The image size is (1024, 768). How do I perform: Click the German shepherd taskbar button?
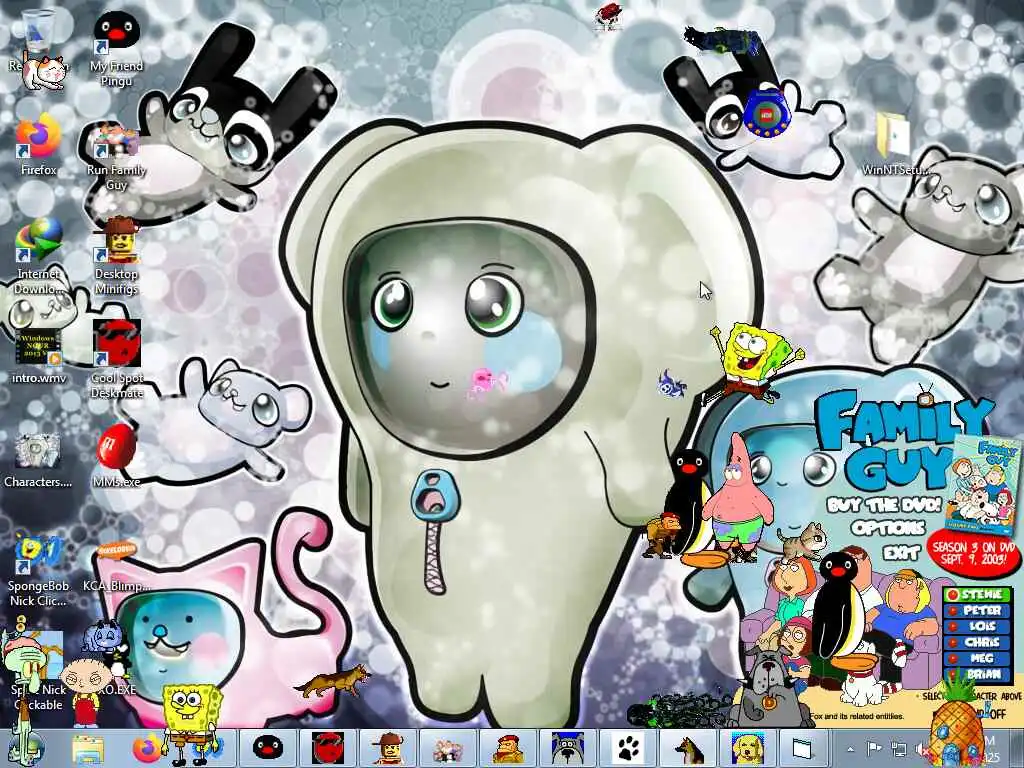688,748
